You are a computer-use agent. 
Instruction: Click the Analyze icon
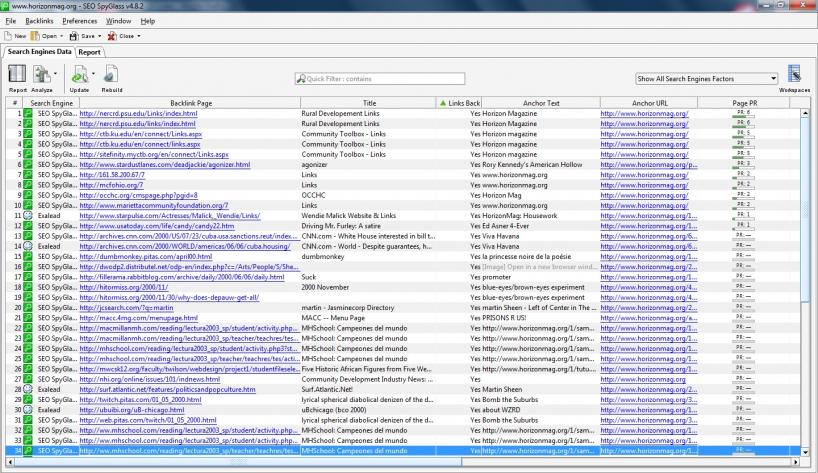[40, 75]
